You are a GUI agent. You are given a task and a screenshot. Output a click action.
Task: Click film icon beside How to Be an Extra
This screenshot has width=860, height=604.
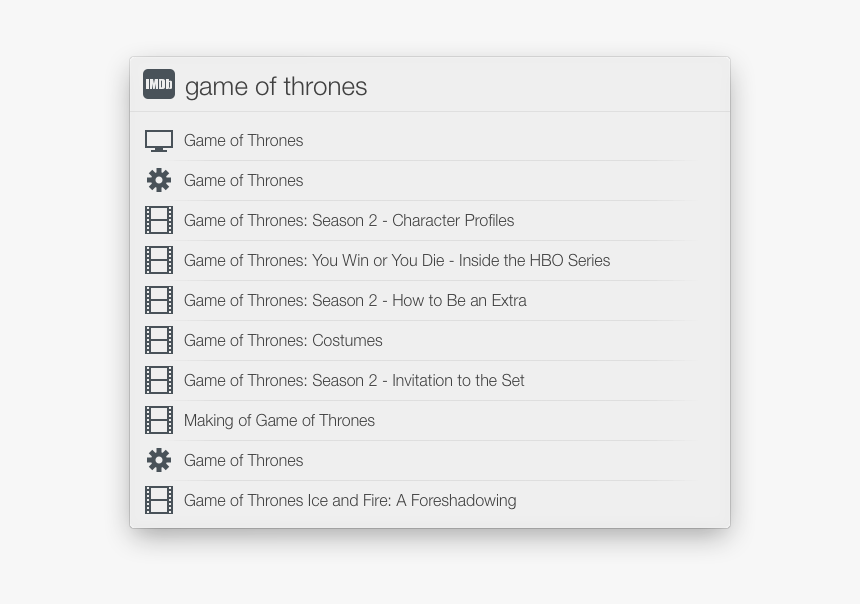(159, 300)
